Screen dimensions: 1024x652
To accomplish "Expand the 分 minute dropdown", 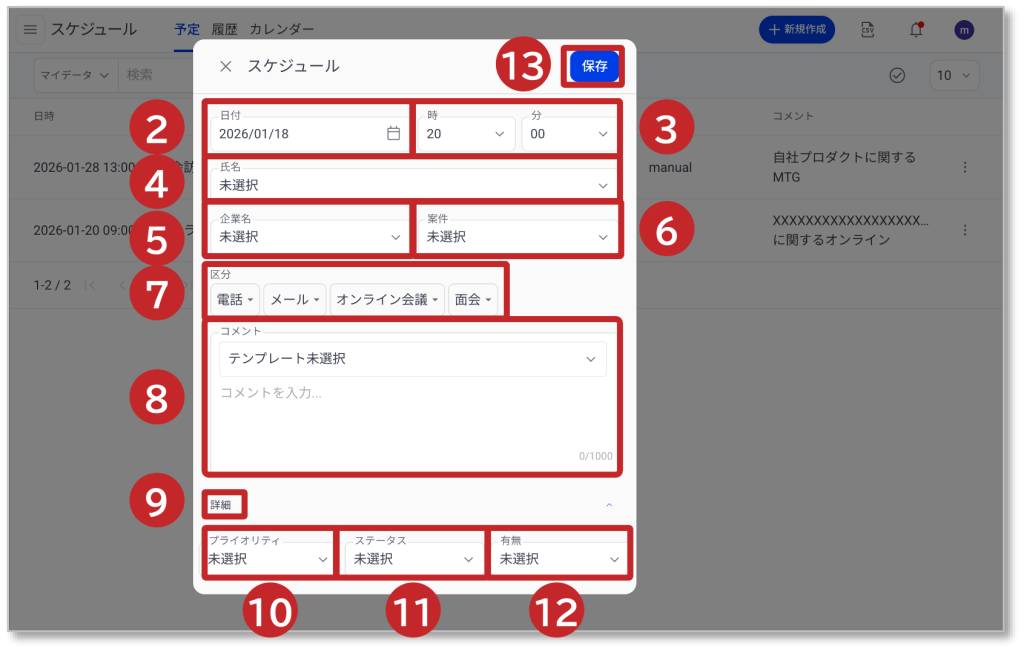I will [568, 134].
